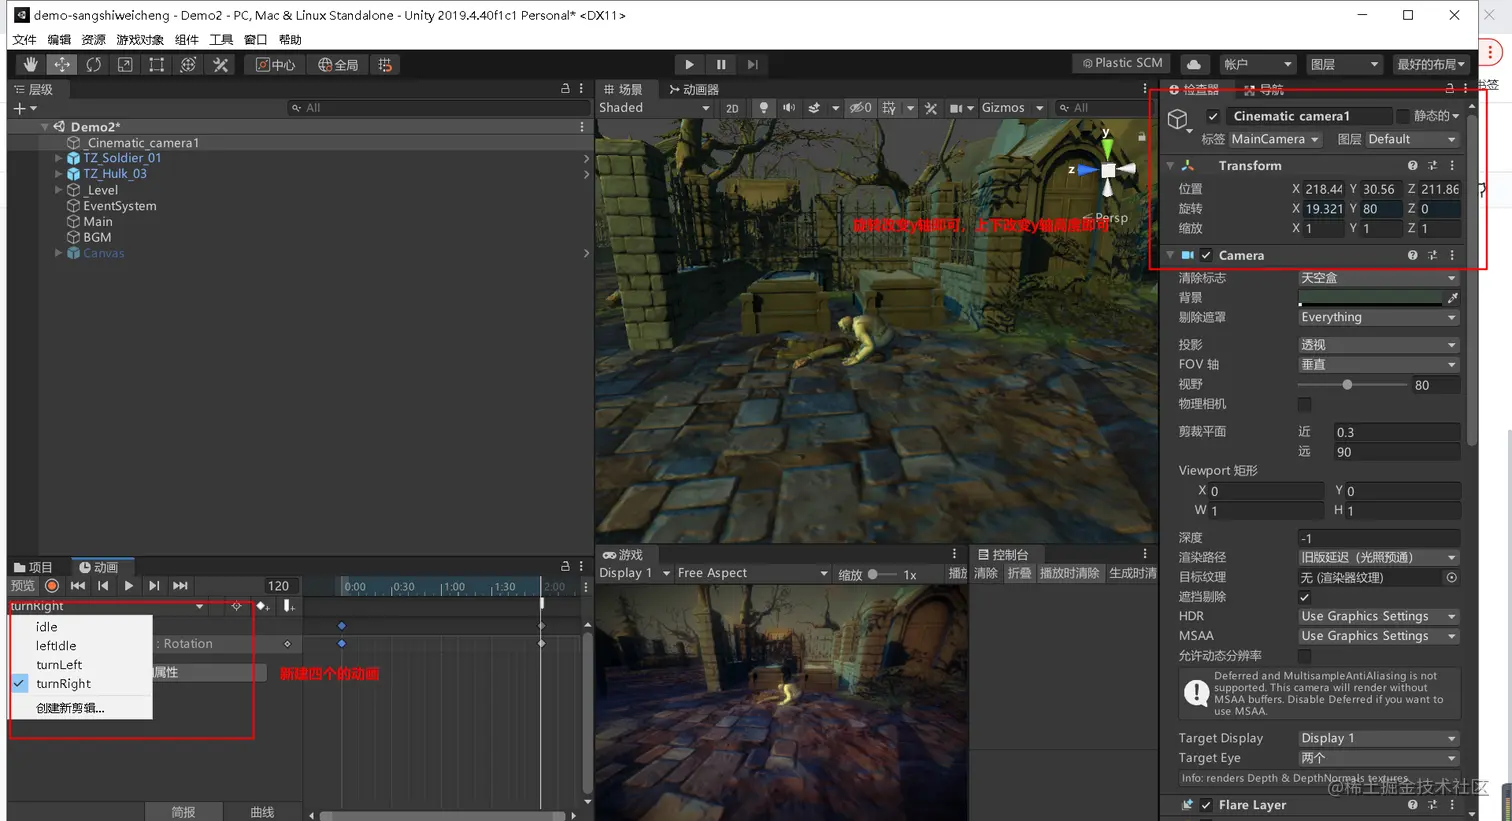This screenshot has height=821, width=1512.
Task: Select 创建新剪辑... (Create New Clip) option
Action: [x=81, y=708]
